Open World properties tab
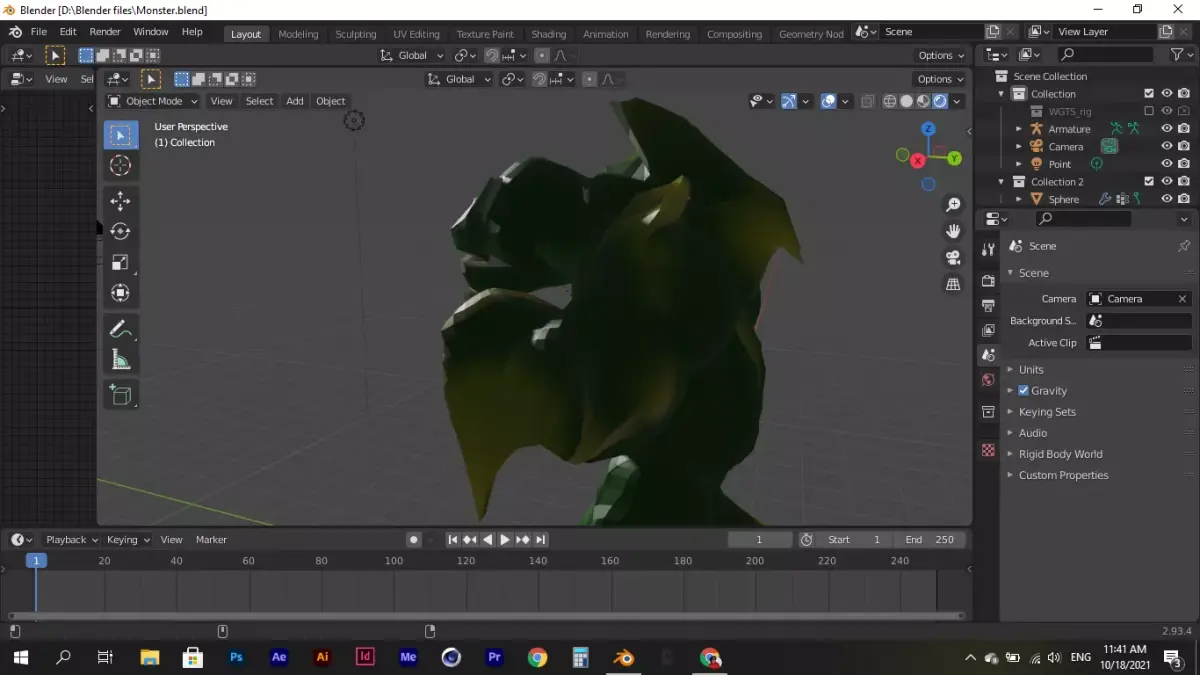The width and height of the screenshot is (1200, 675). [x=988, y=380]
